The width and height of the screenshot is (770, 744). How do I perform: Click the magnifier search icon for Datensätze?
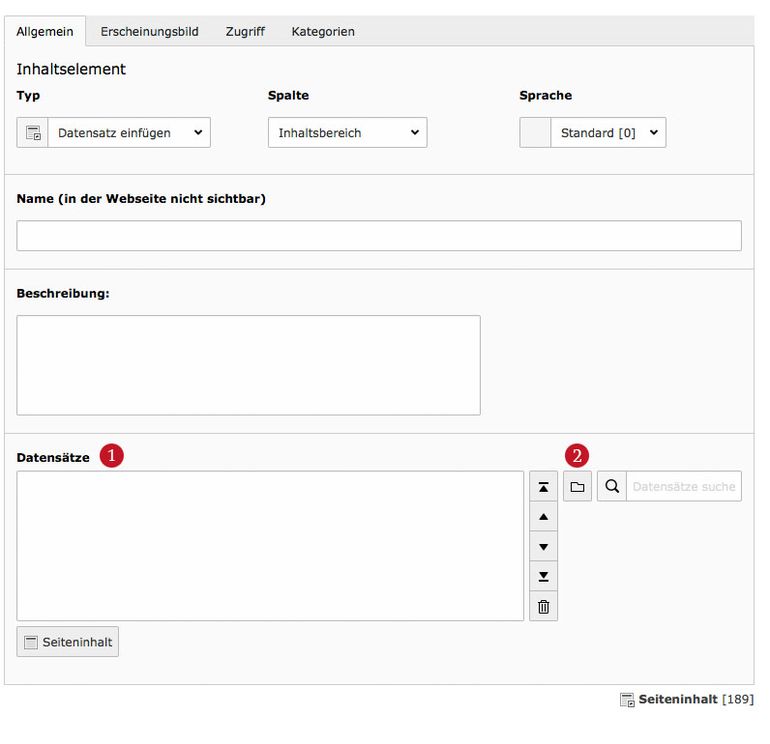612,486
